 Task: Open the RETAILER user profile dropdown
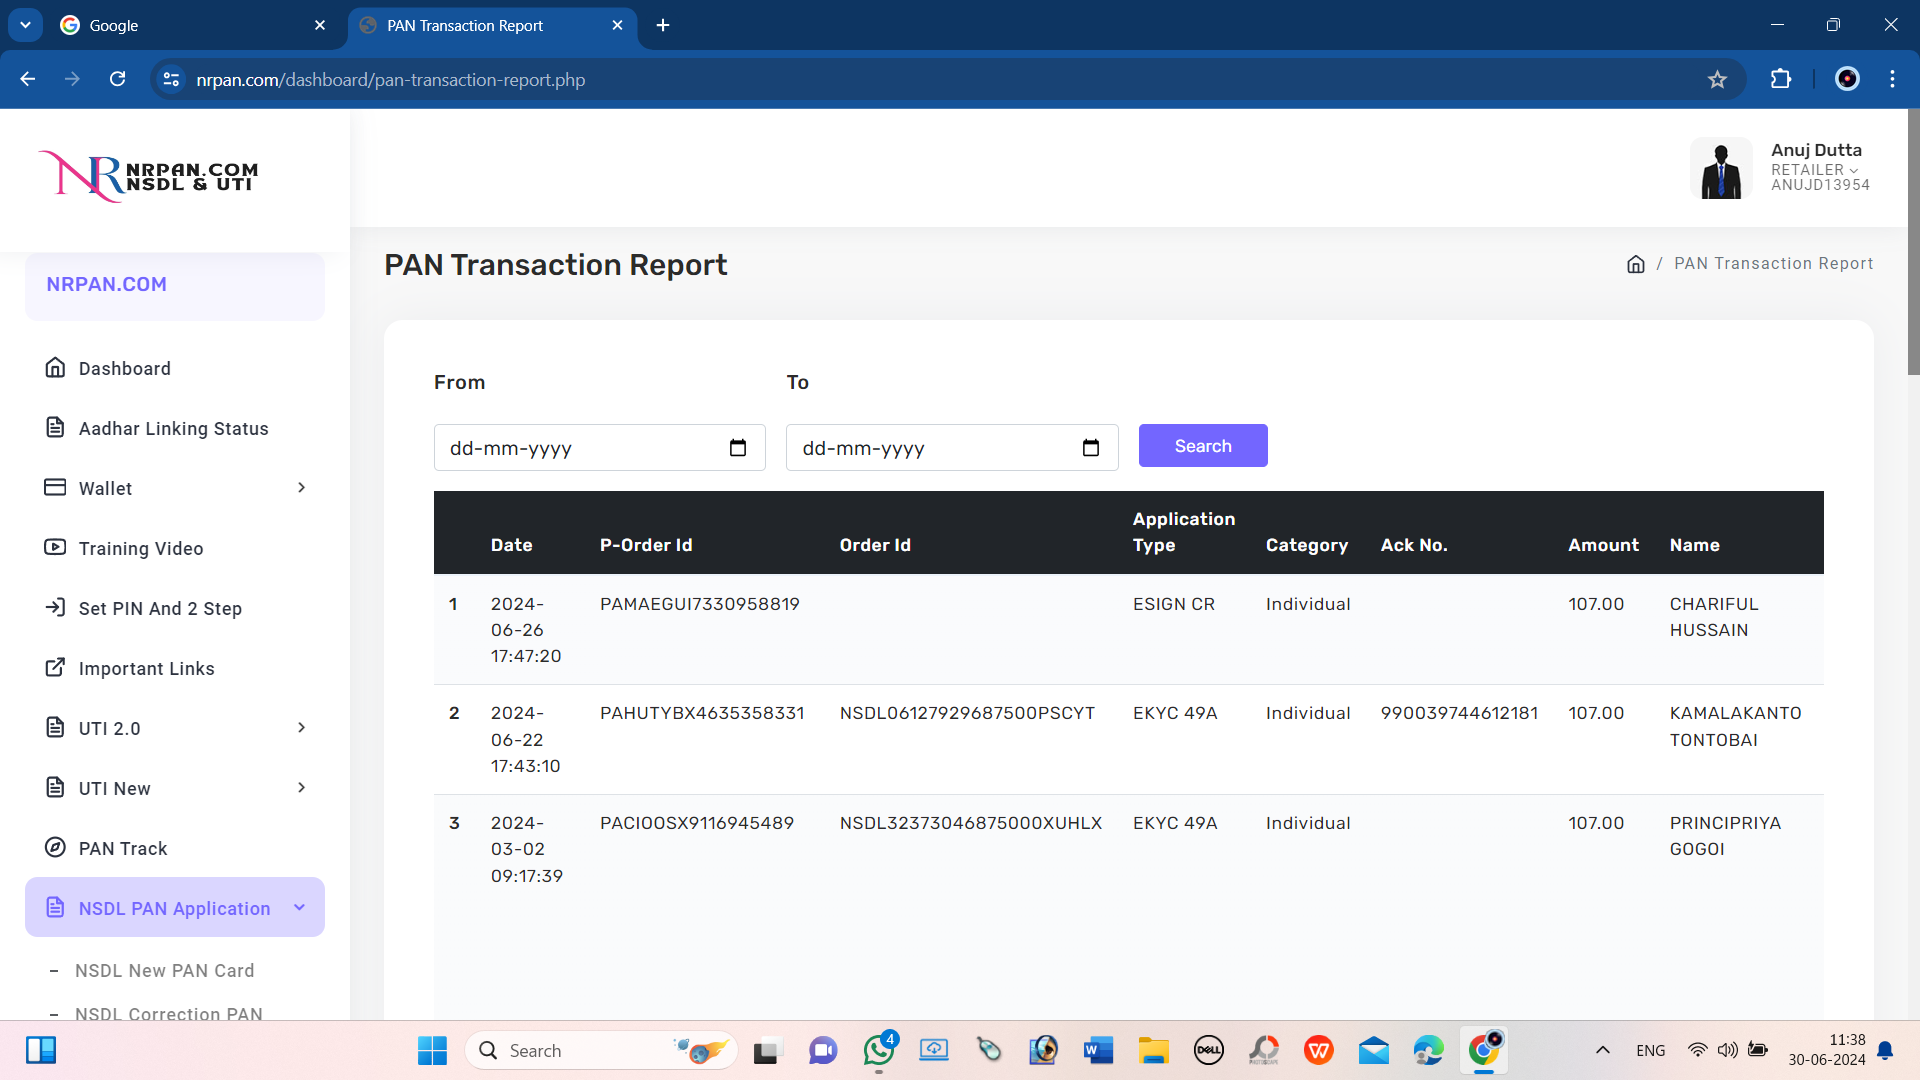click(1814, 170)
